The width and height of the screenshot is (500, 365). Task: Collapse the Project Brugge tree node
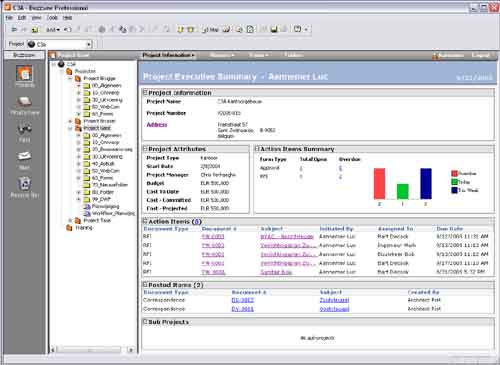click(70, 79)
